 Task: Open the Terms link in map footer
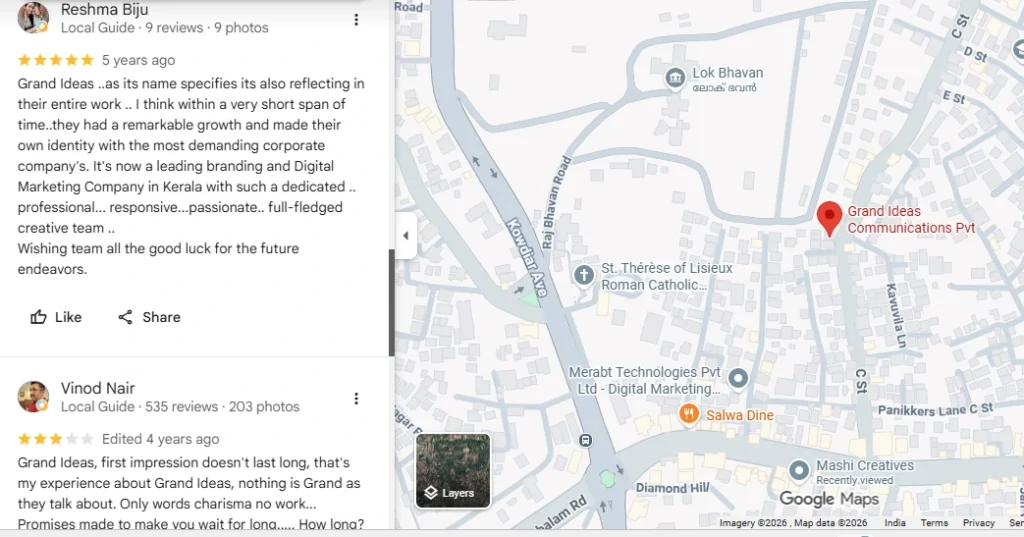[x=934, y=523]
